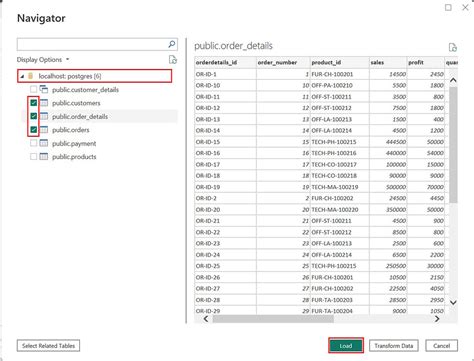This screenshot has height=361, width=474.
Task: Click cell OR-ID-1
Action: 225,74
